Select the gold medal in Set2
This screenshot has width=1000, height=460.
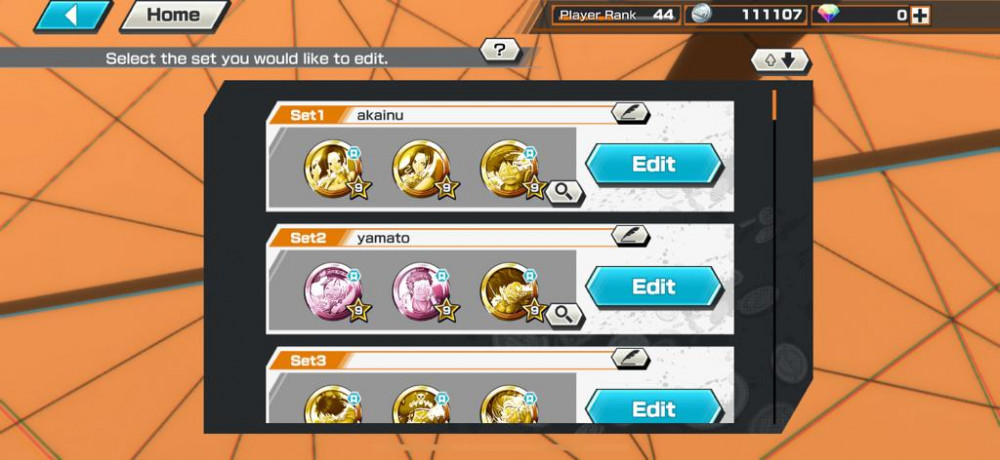(x=510, y=292)
